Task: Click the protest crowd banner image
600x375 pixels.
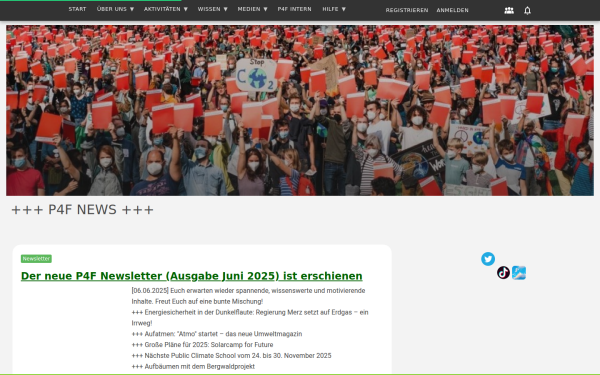Action: tap(300, 111)
